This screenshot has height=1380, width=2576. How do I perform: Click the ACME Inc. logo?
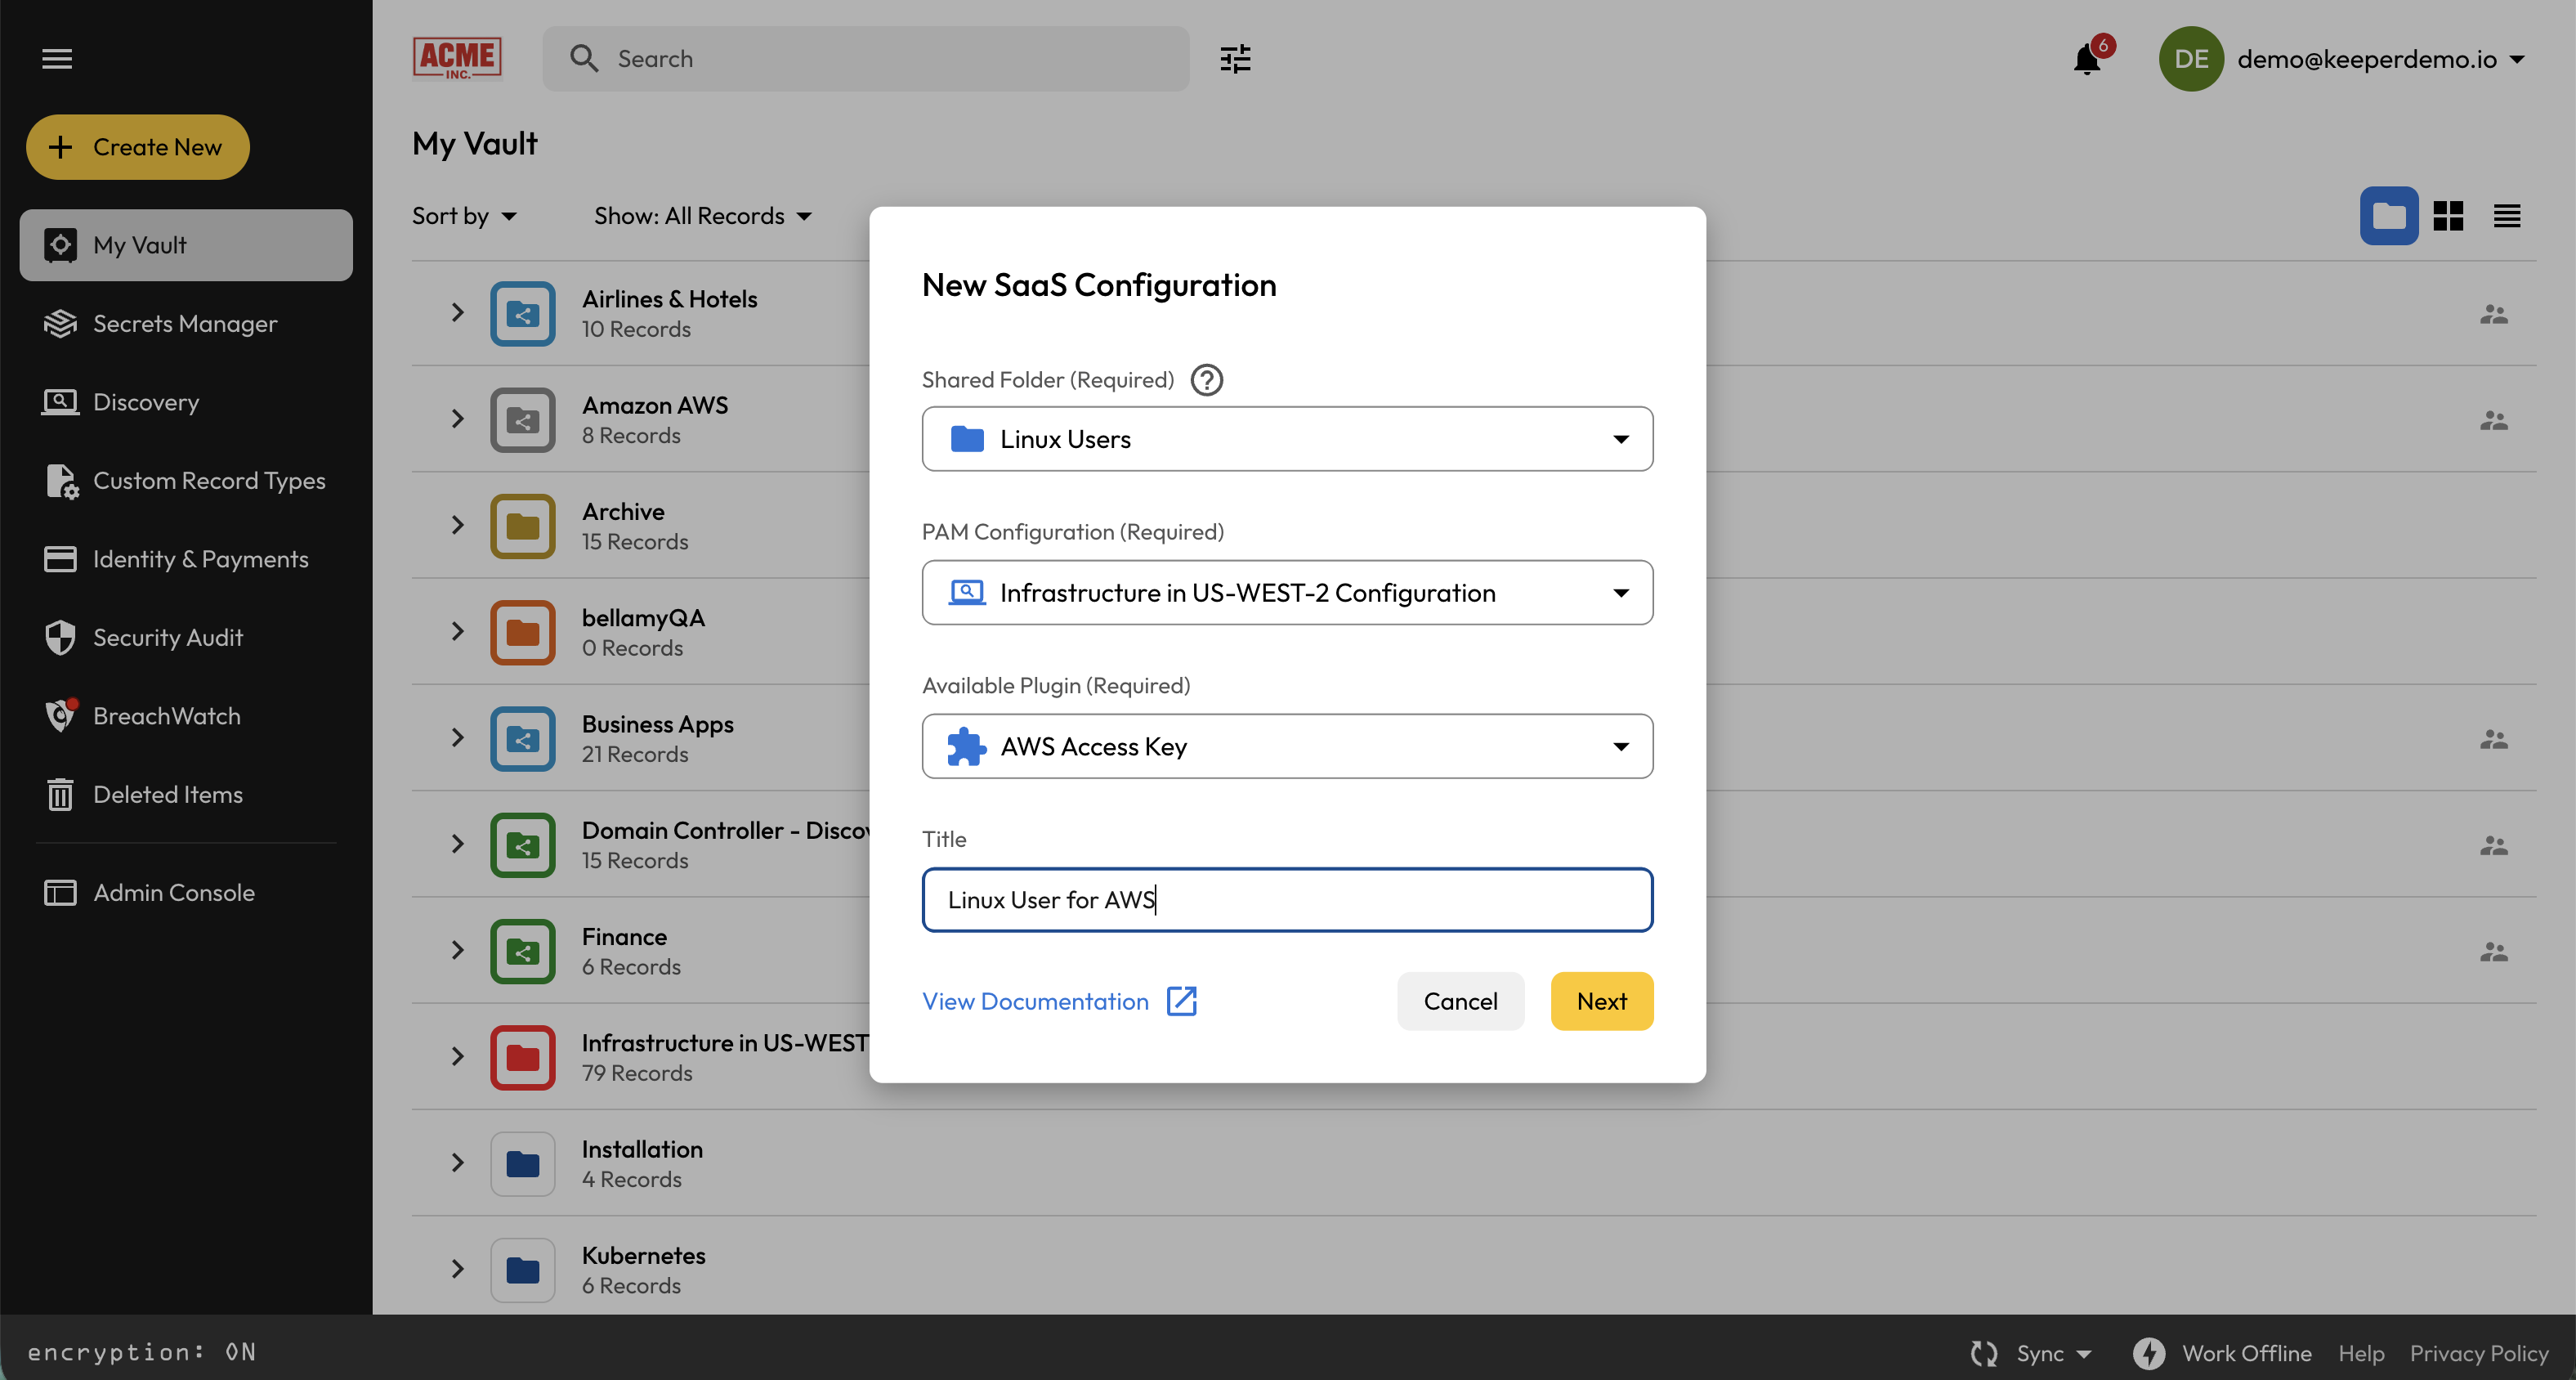tap(457, 58)
